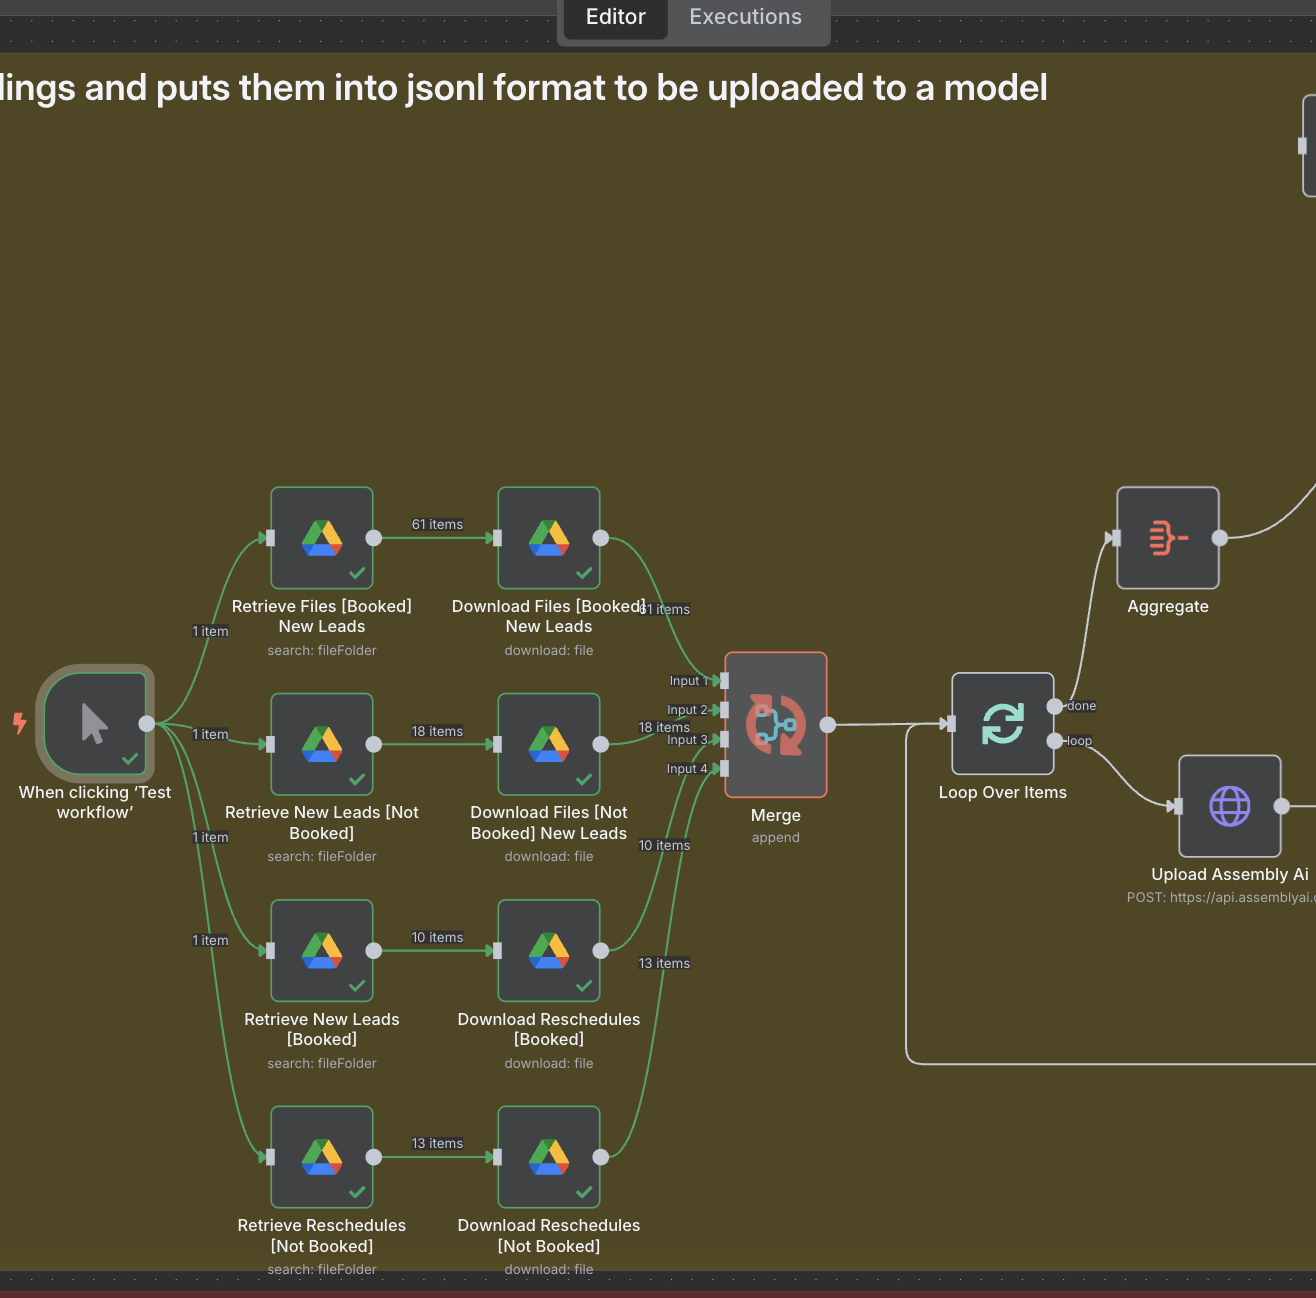Click the Aggregate node's input connector
Screen dimensions: 1316x1298
(x=1116, y=538)
